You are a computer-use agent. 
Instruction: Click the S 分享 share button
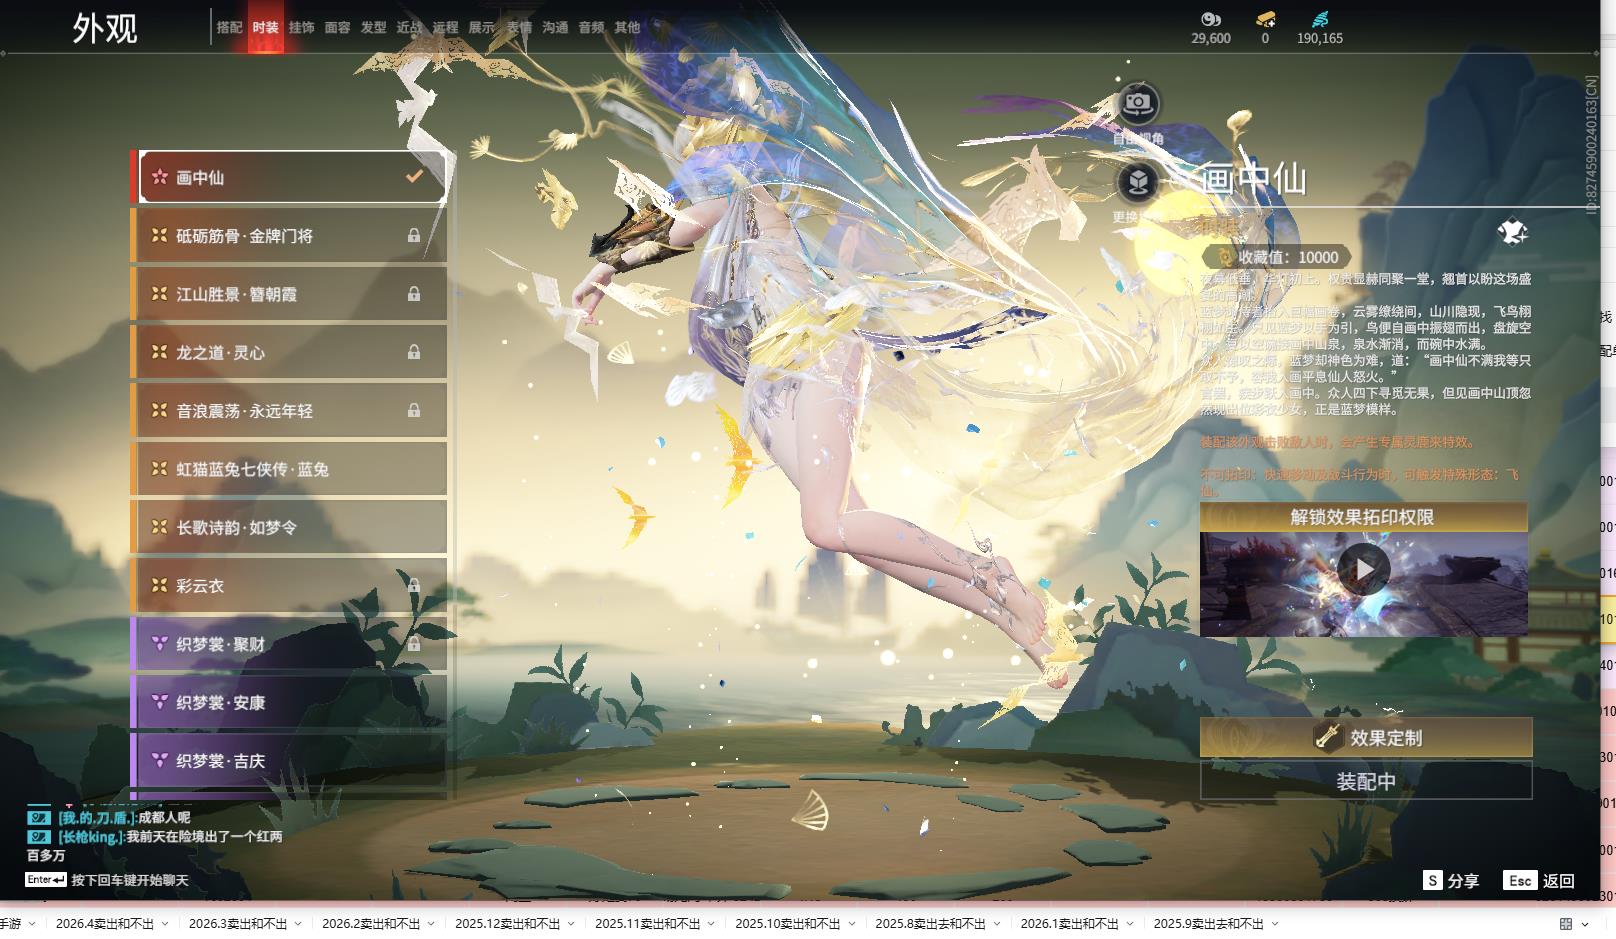click(x=1451, y=881)
